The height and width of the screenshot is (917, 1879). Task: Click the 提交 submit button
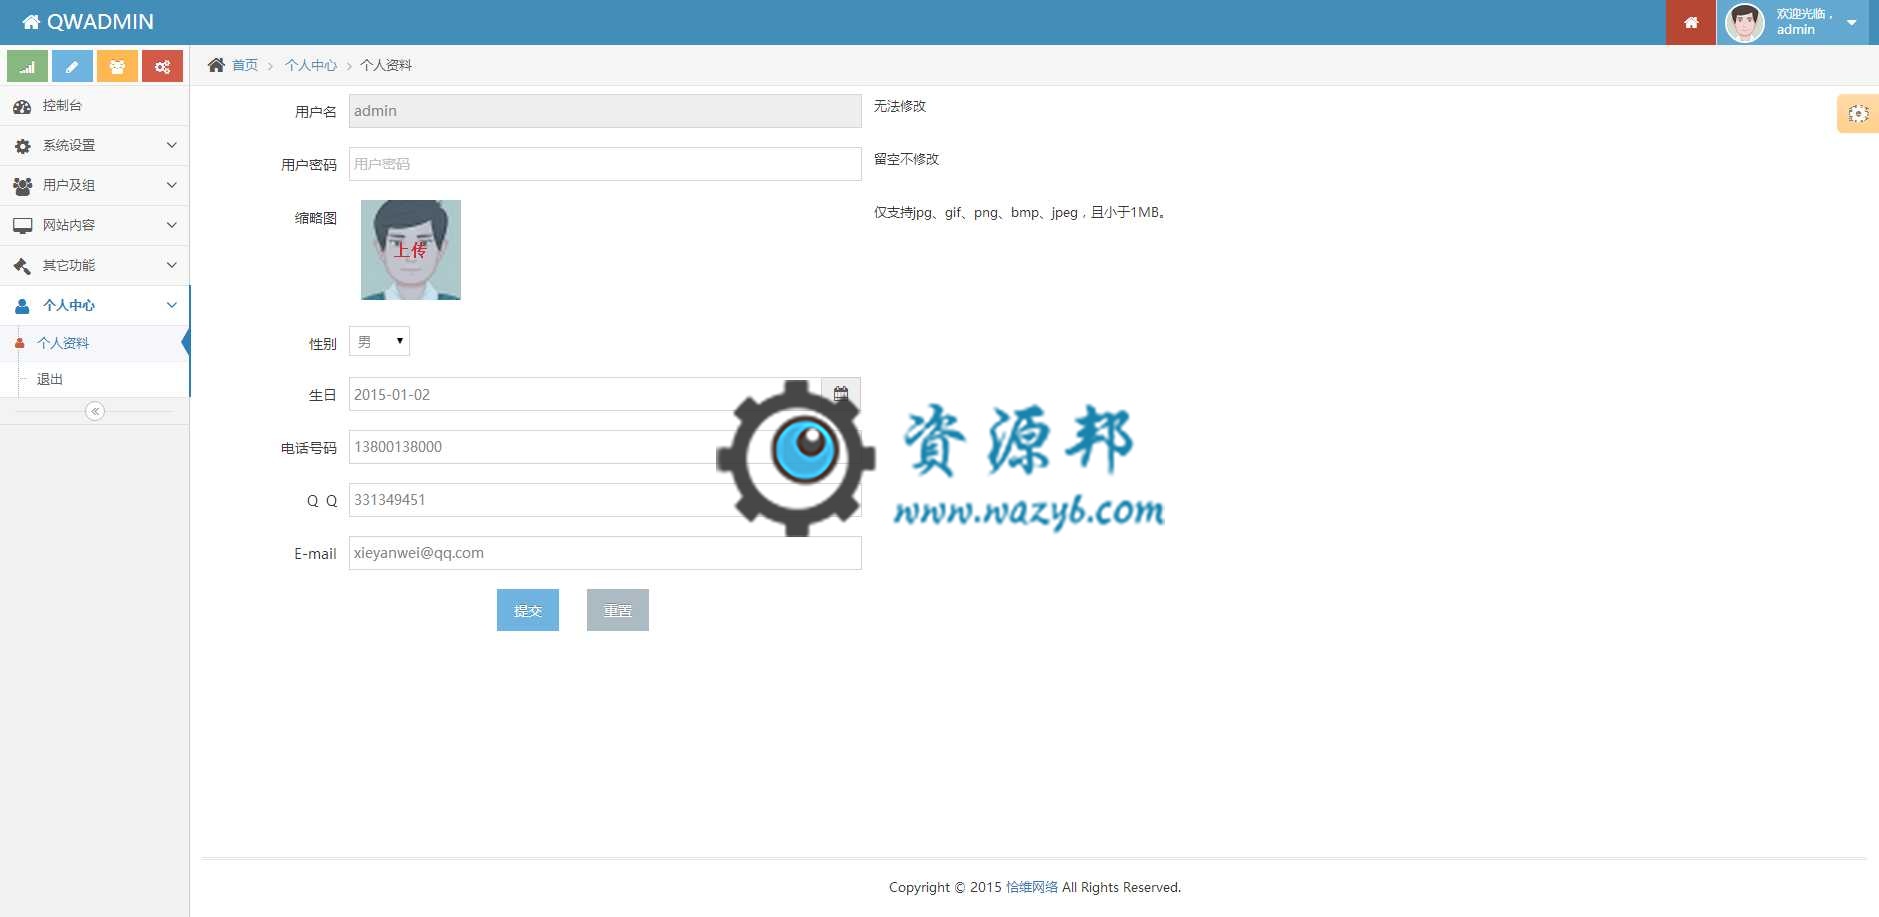pyautogui.click(x=528, y=610)
